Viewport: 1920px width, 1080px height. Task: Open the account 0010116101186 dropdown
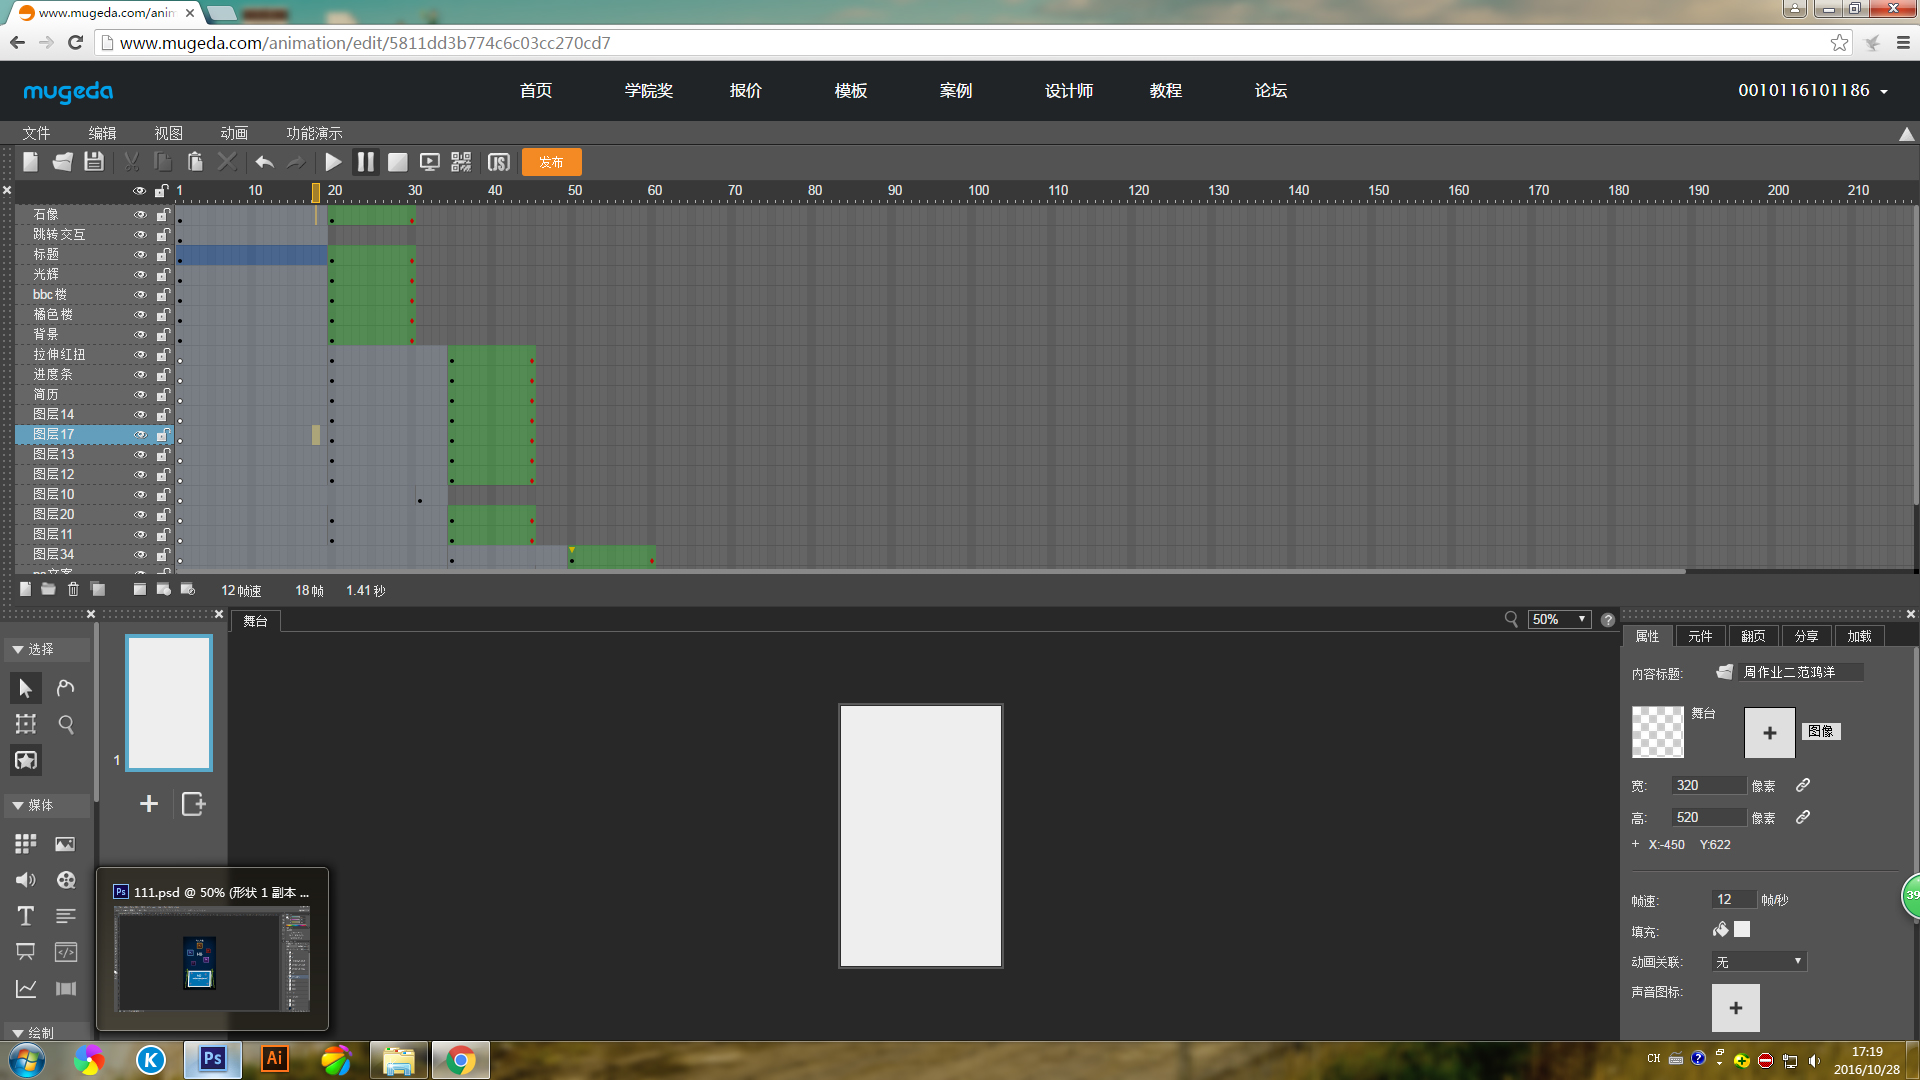pos(1812,90)
